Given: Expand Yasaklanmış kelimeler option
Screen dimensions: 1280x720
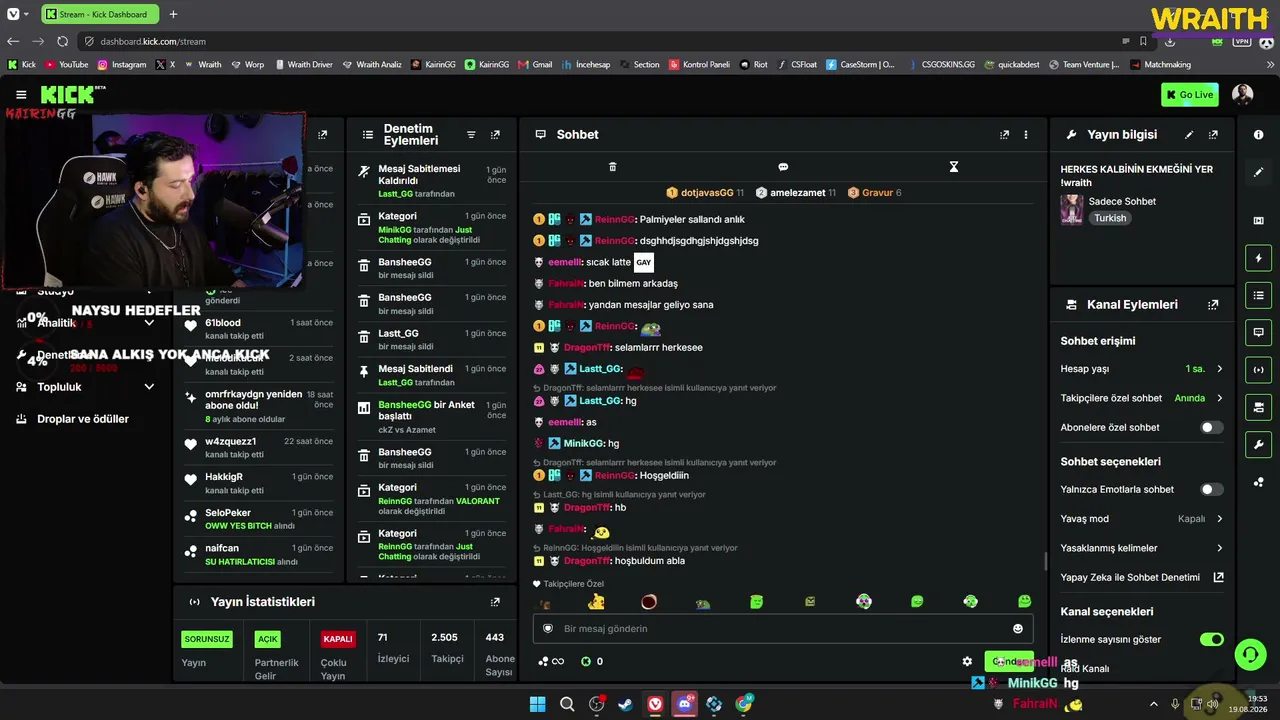Looking at the screenshot, I should [1219, 548].
